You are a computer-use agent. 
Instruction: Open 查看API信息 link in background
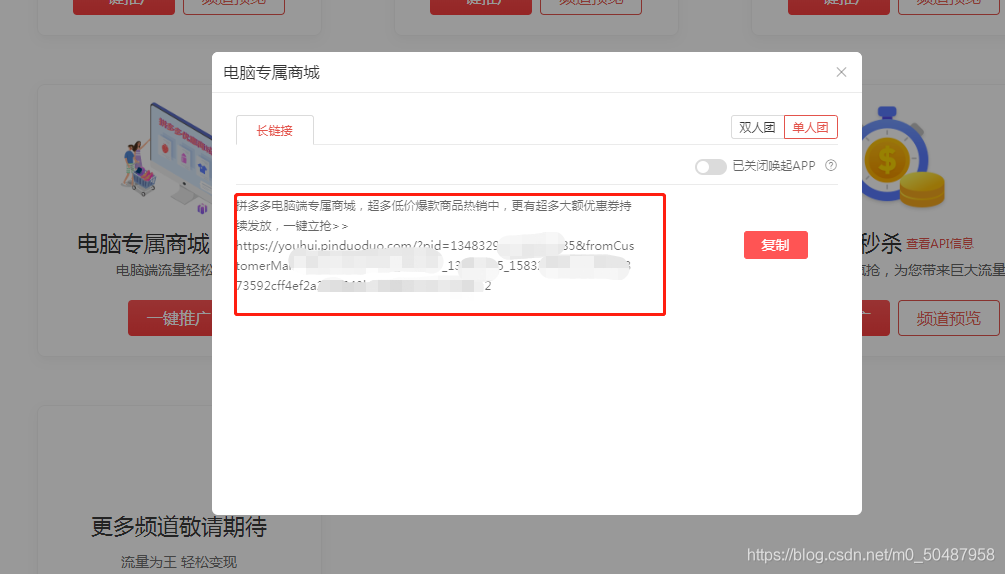click(940, 243)
